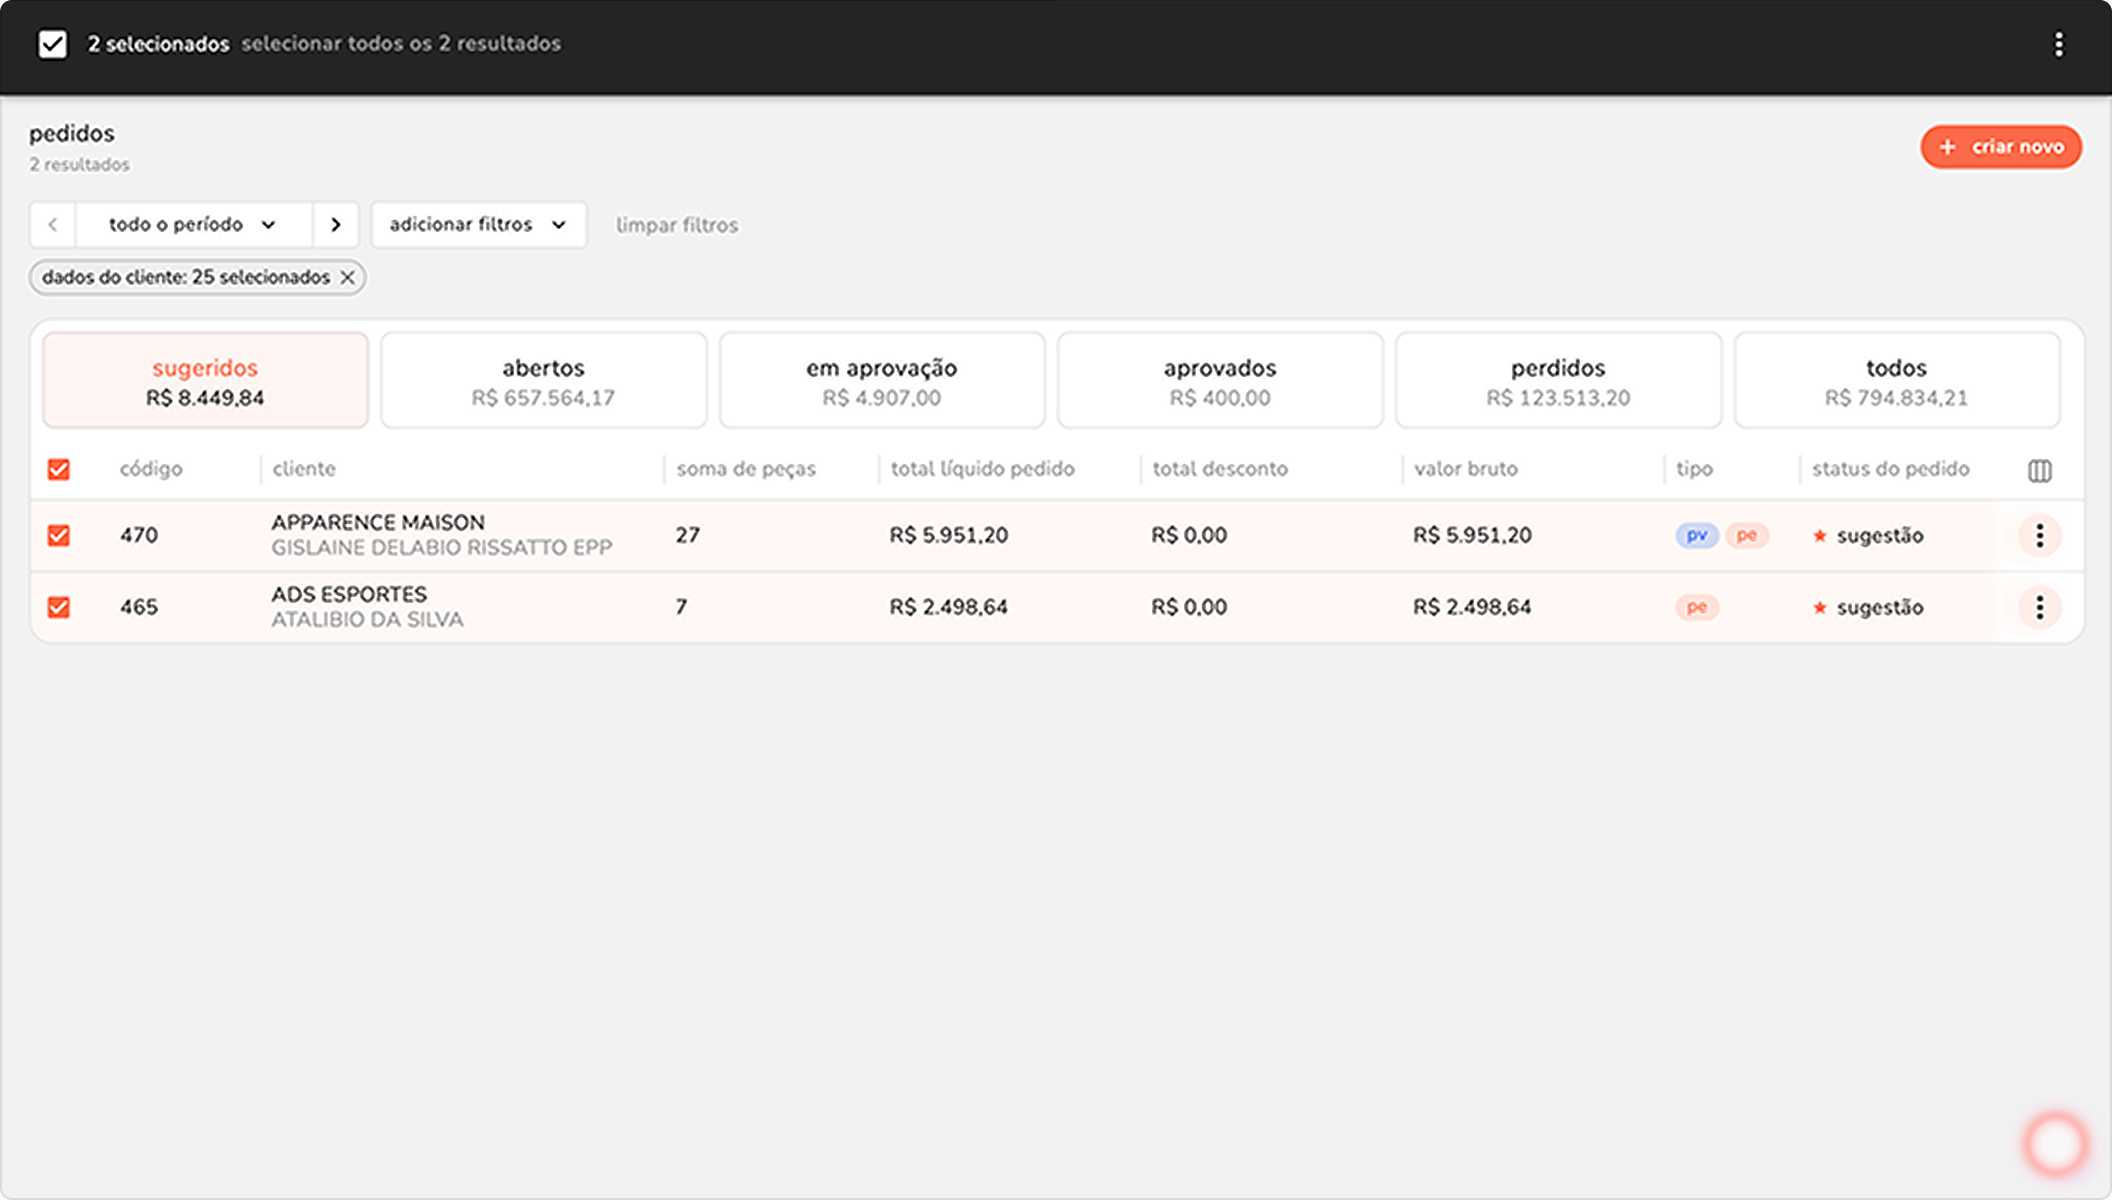This screenshot has height=1200, width=2112.
Task: Open row actions menu for order 465
Action: click(x=2039, y=607)
